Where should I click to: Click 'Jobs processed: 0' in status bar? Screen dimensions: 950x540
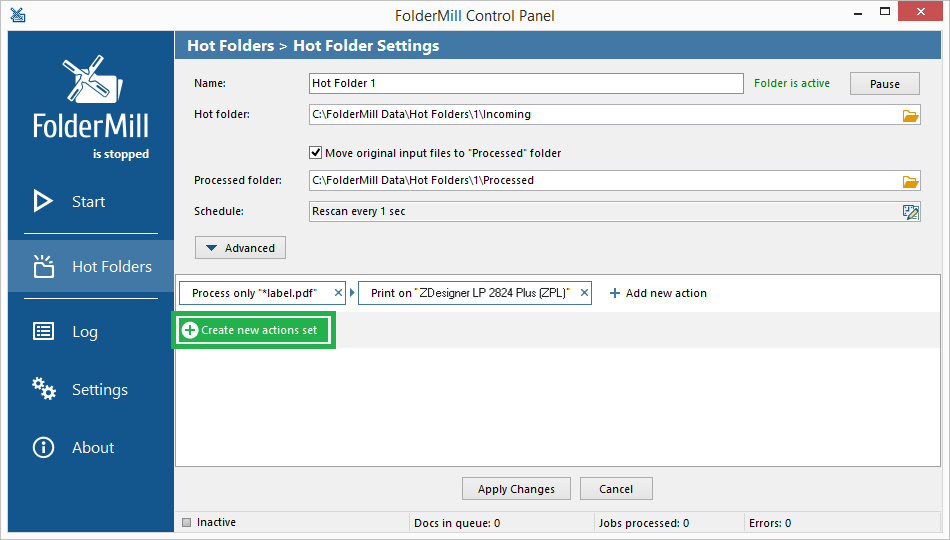tap(643, 523)
